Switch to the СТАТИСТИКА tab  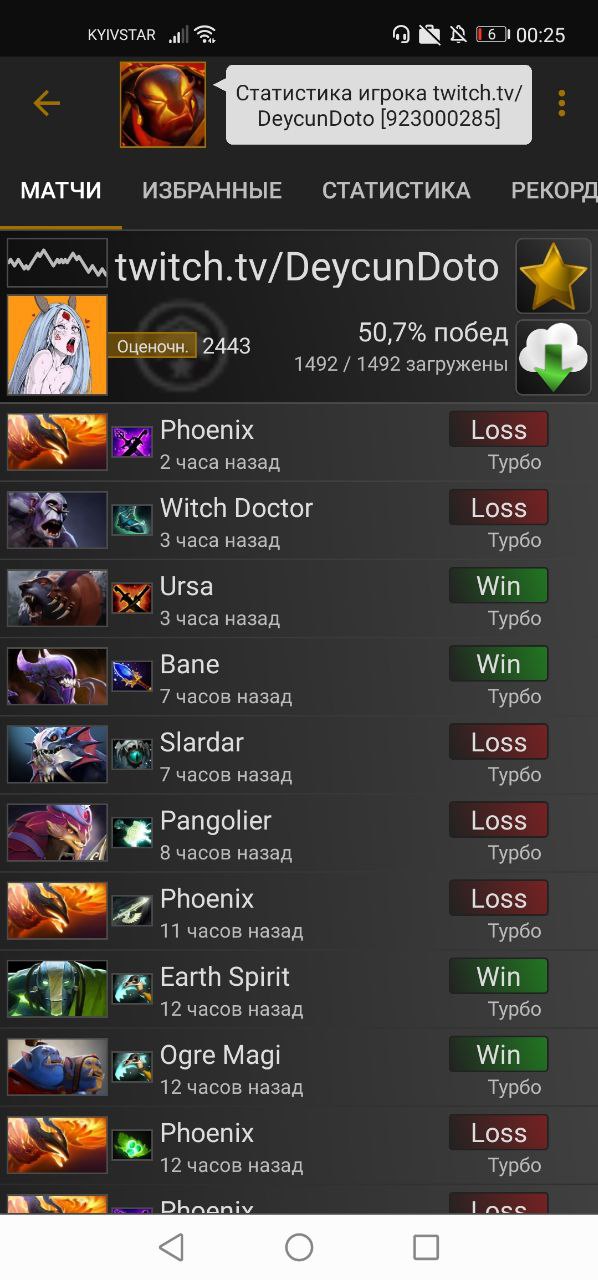click(396, 190)
